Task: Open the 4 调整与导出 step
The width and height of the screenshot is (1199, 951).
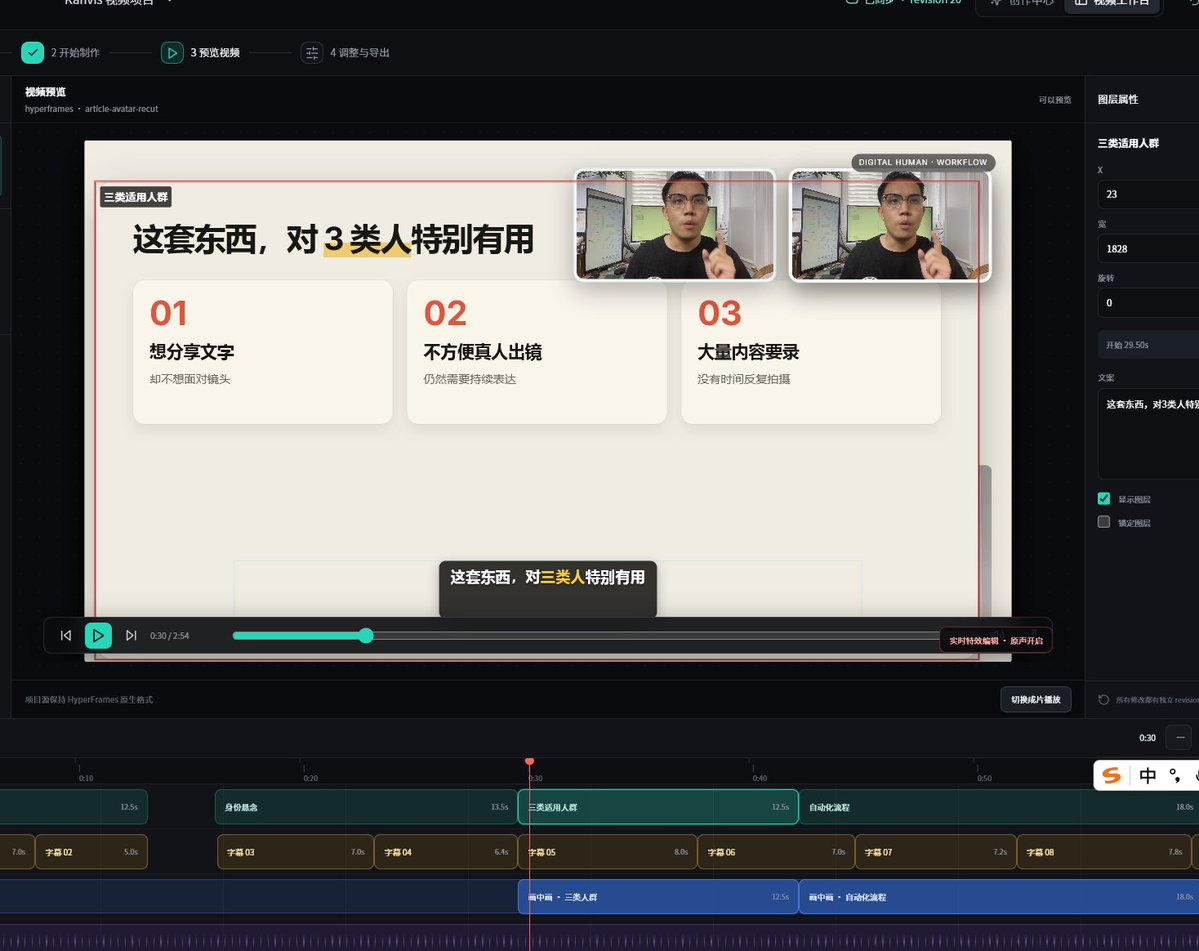Action: tap(359, 53)
